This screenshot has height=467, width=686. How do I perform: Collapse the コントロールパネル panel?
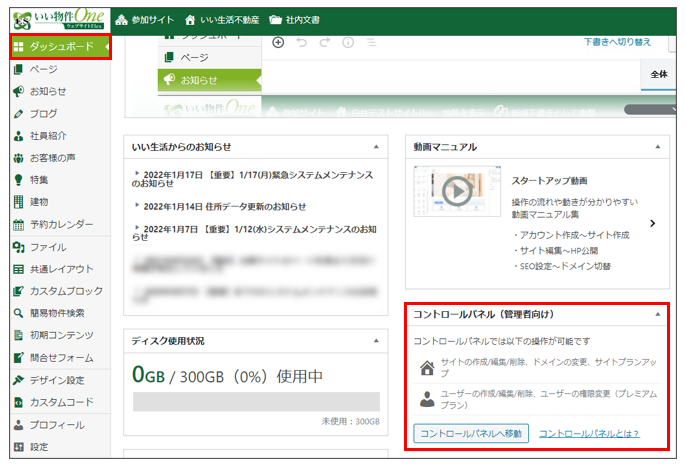tap(656, 314)
